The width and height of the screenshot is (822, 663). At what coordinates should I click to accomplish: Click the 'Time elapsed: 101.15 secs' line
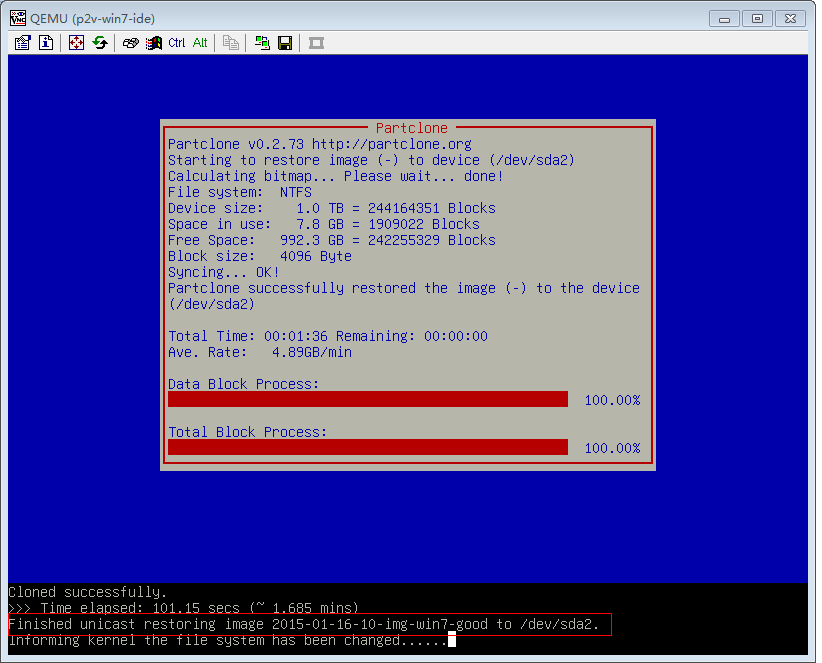(x=184, y=608)
